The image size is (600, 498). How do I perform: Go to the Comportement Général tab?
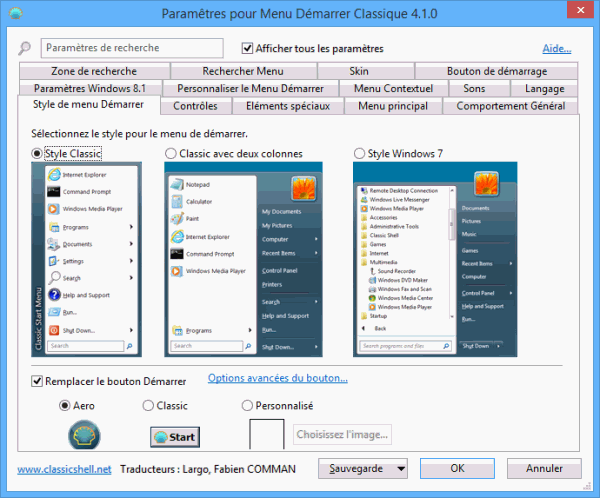[510, 106]
